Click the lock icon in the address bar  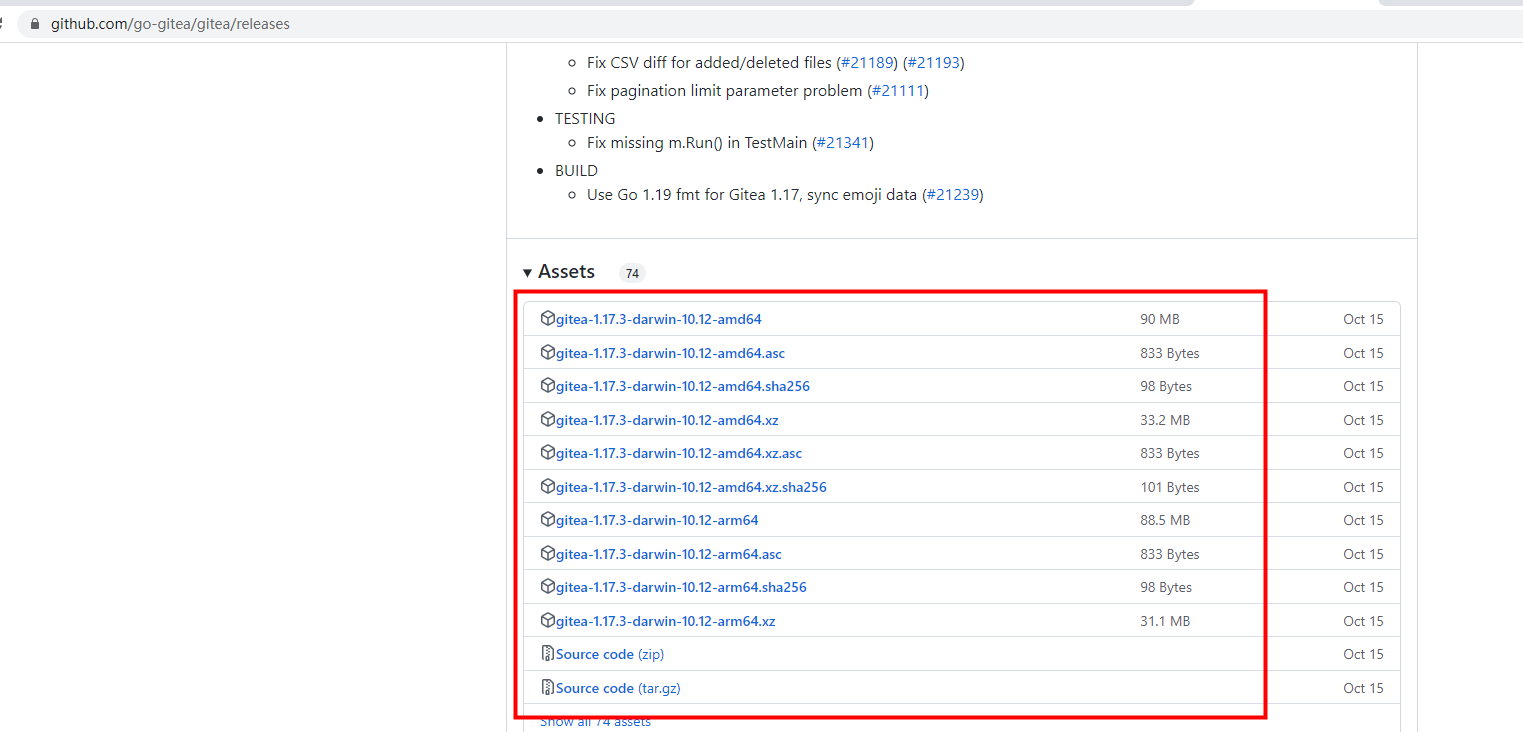coord(35,24)
